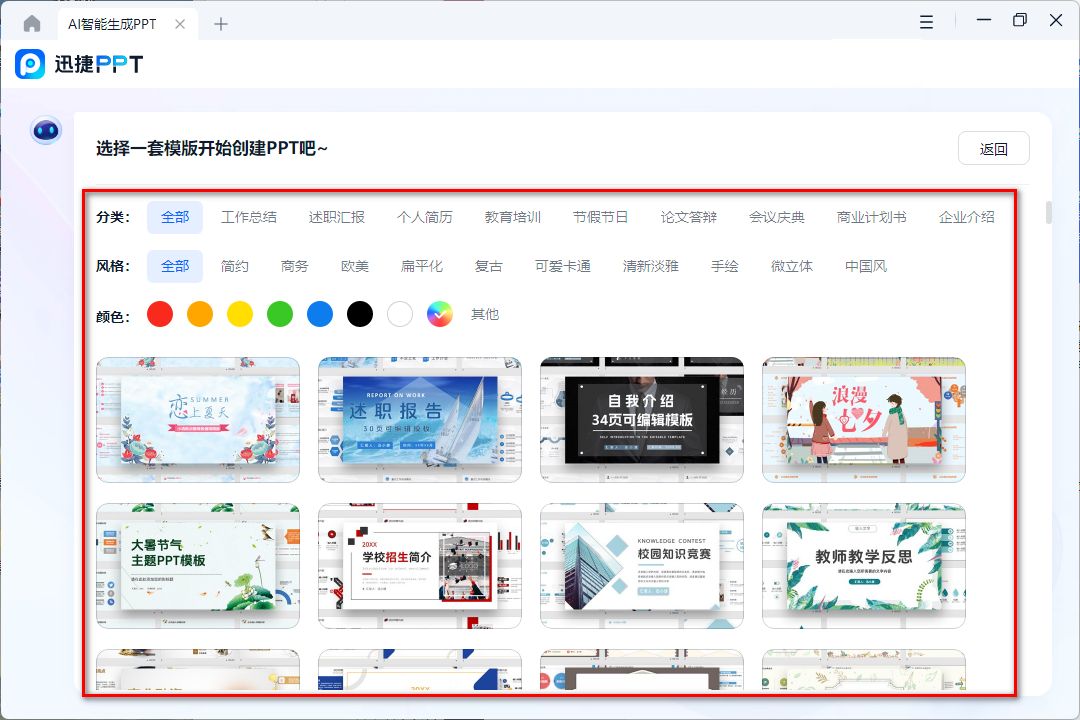This screenshot has height=720, width=1080.
Task: Filter category by 教育培训
Action: [x=512, y=217]
